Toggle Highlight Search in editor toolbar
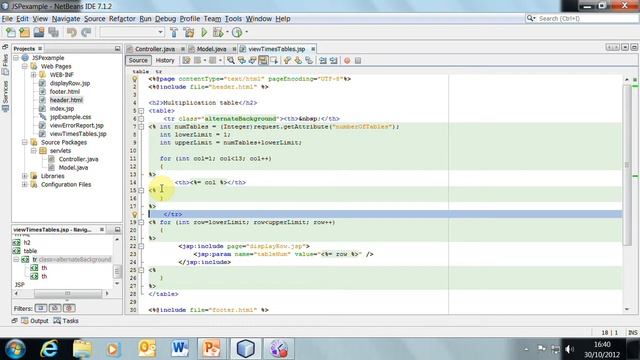640x360 pixels. [x=263, y=60]
